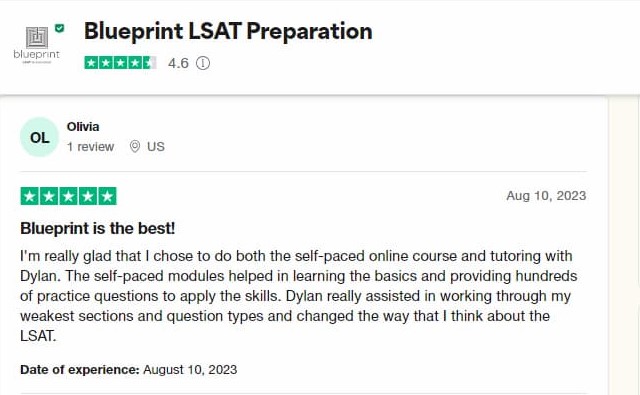The height and width of the screenshot is (395, 640).
Task: Open Olivia's reviewer profile name
Action: pos(83,127)
